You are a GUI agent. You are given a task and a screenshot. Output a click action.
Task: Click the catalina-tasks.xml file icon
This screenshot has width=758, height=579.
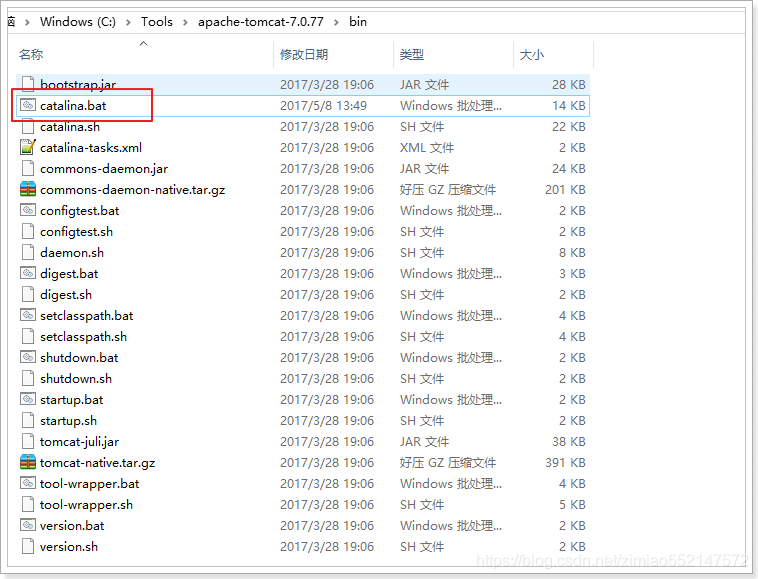28,147
